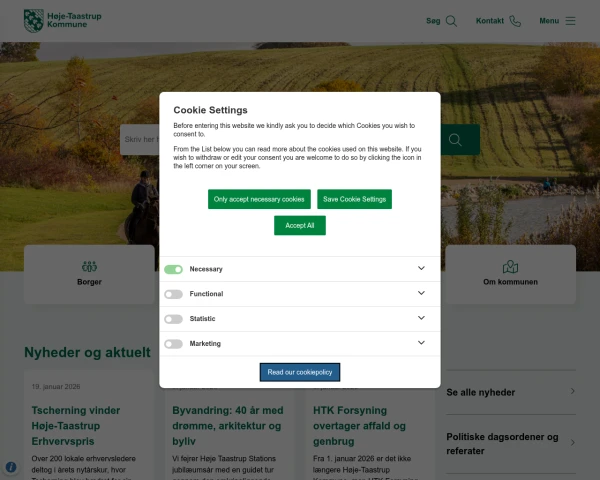This screenshot has width=600, height=480.
Task: Click the Cookie Settings dialog title
Action: coord(210,110)
